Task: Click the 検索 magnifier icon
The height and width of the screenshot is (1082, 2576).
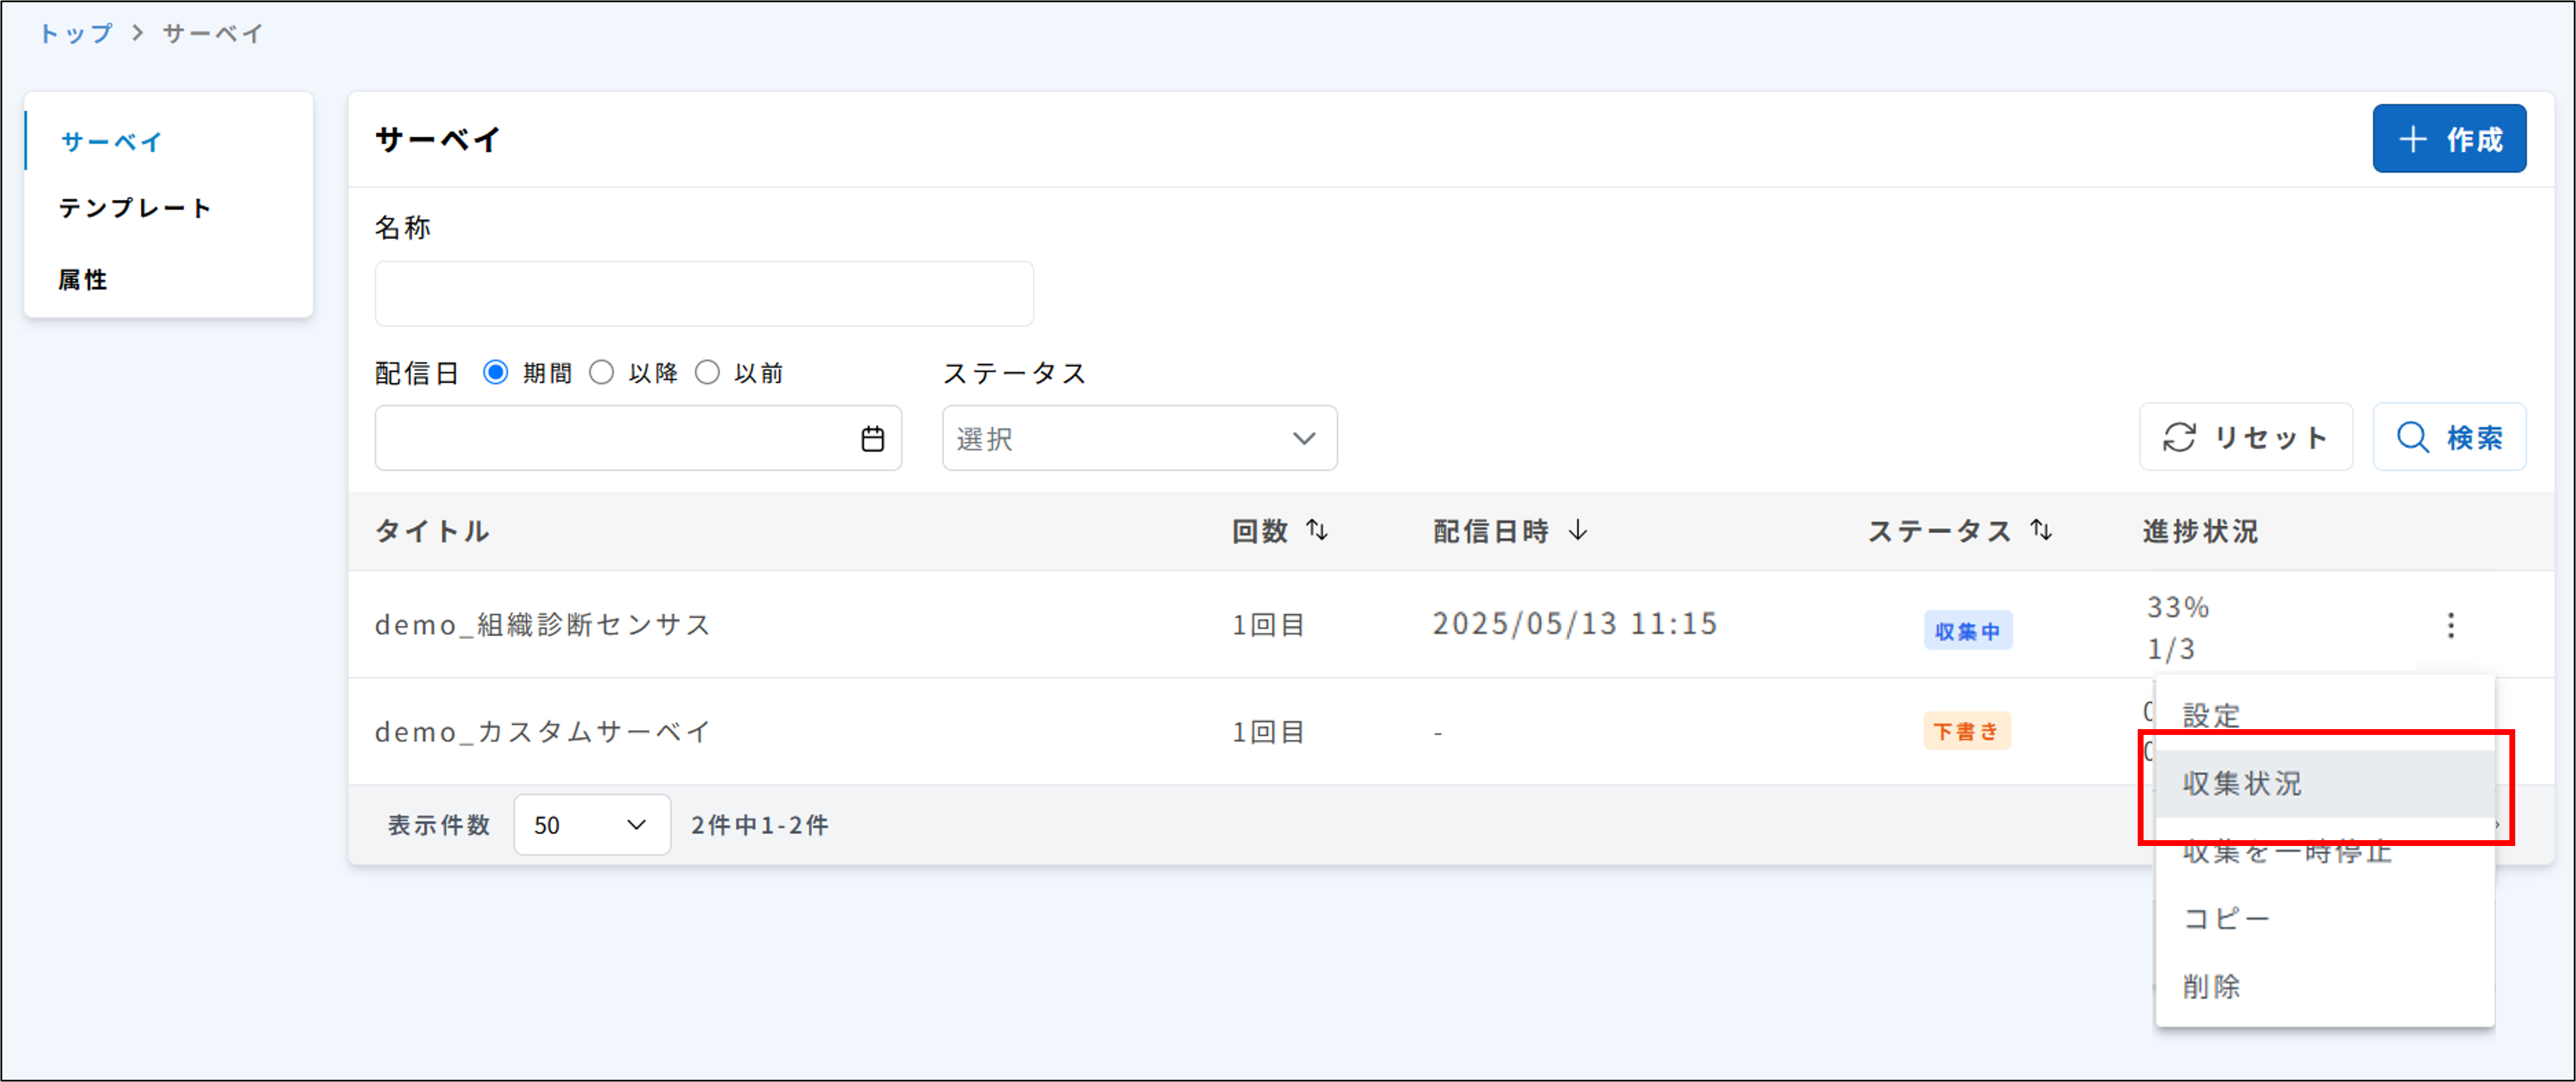Action: click(x=2413, y=437)
